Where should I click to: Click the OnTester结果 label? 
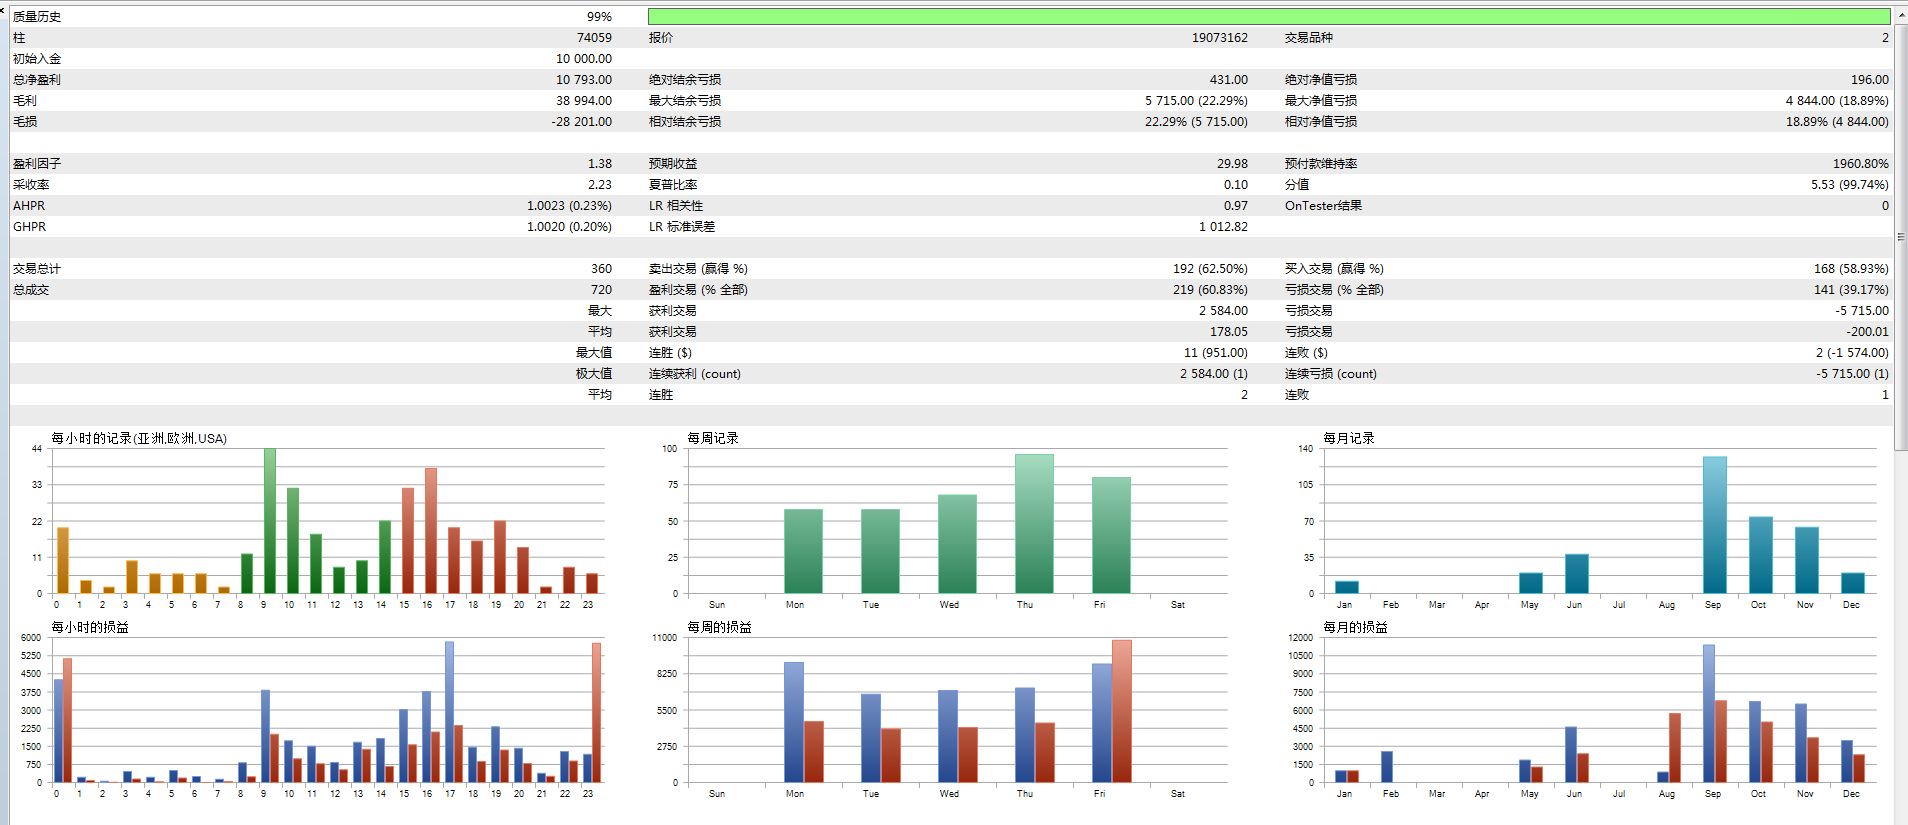[1323, 206]
